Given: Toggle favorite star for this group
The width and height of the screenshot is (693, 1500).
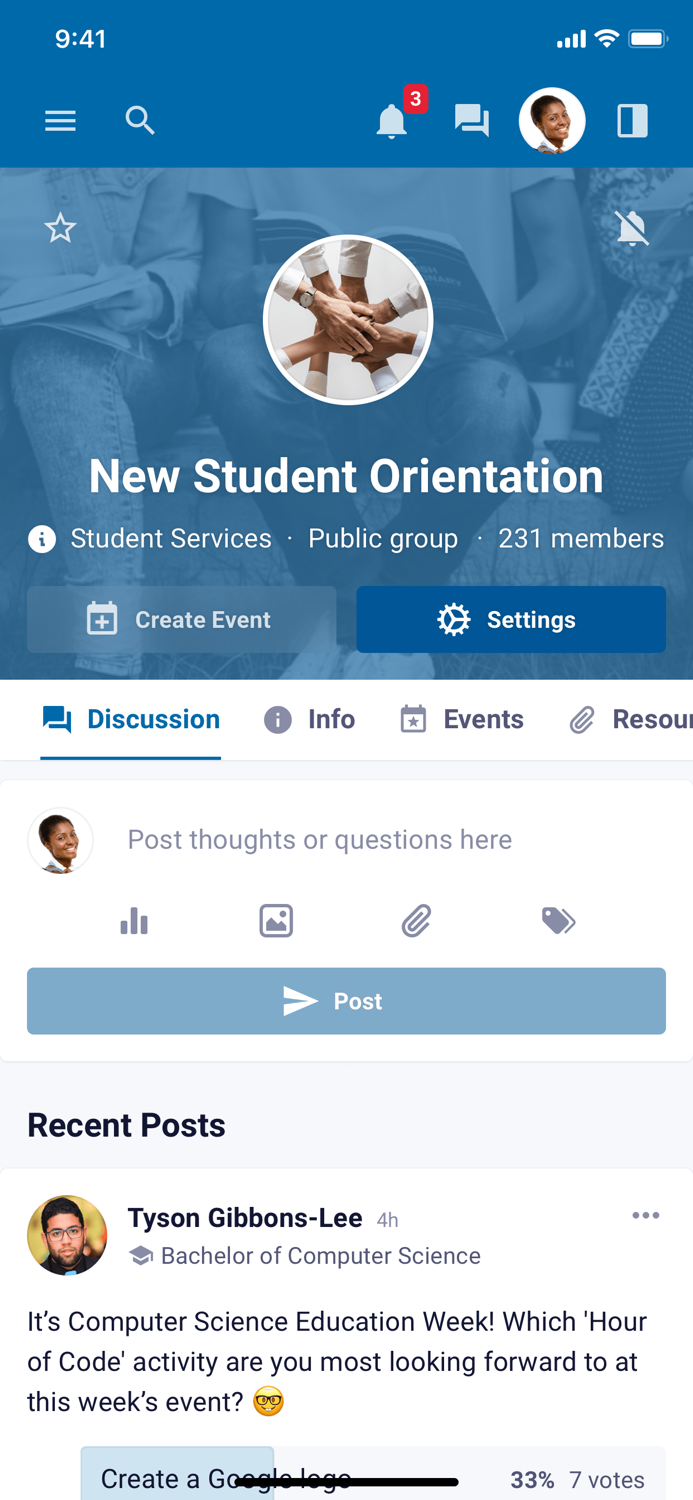Looking at the screenshot, I should pyautogui.click(x=60, y=229).
